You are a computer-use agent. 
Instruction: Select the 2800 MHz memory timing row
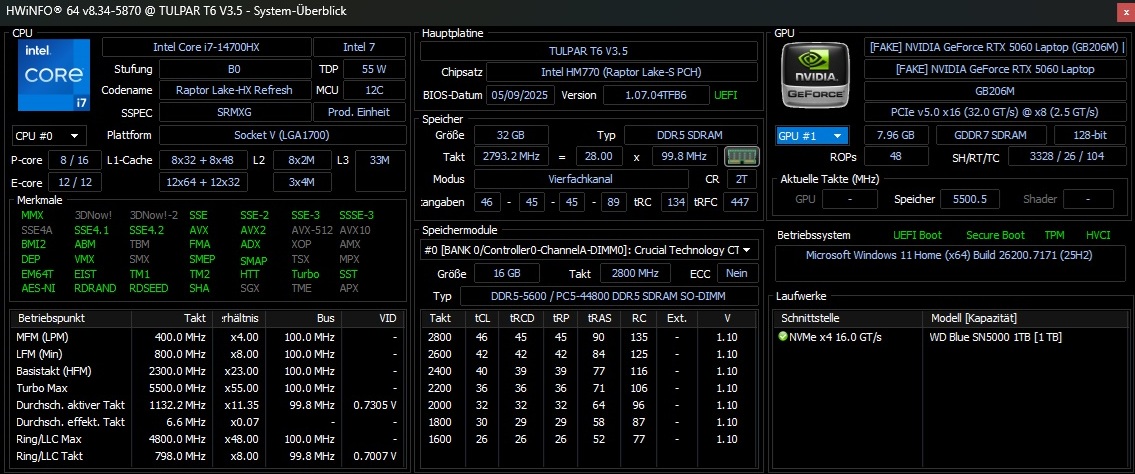click(x=588, y=336)
